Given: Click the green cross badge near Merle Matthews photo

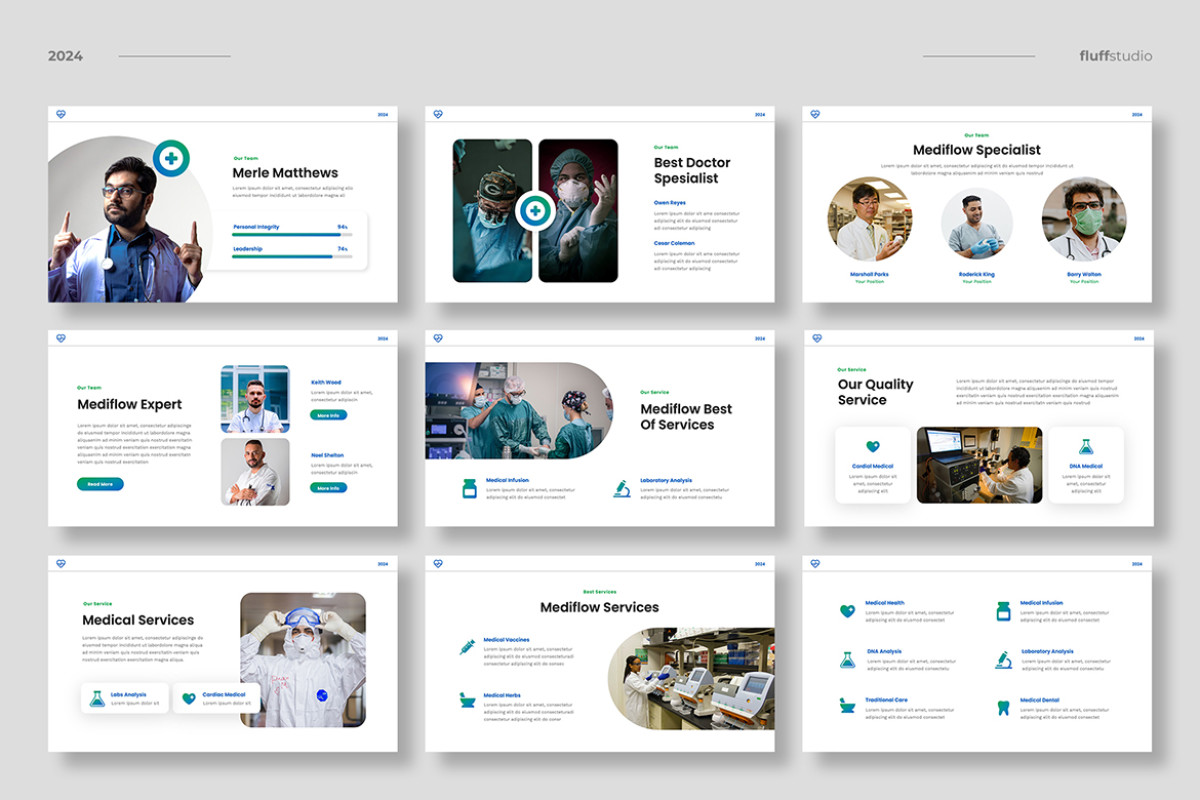Looking at the screenshot, I should 172,157.
